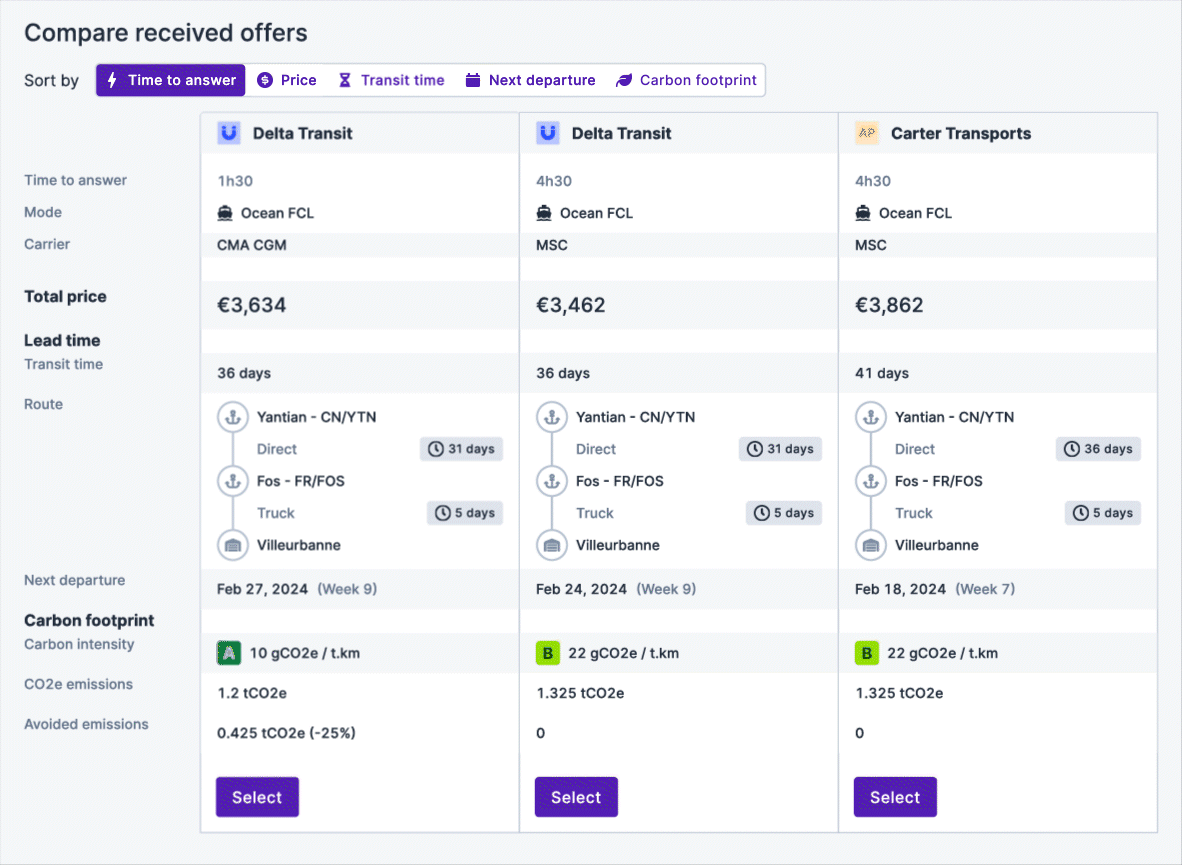Click the first Delta Transit logo icon
The height and width of the screenshot is (865, 1182).
pyautogui.click(x=229, y=133)
